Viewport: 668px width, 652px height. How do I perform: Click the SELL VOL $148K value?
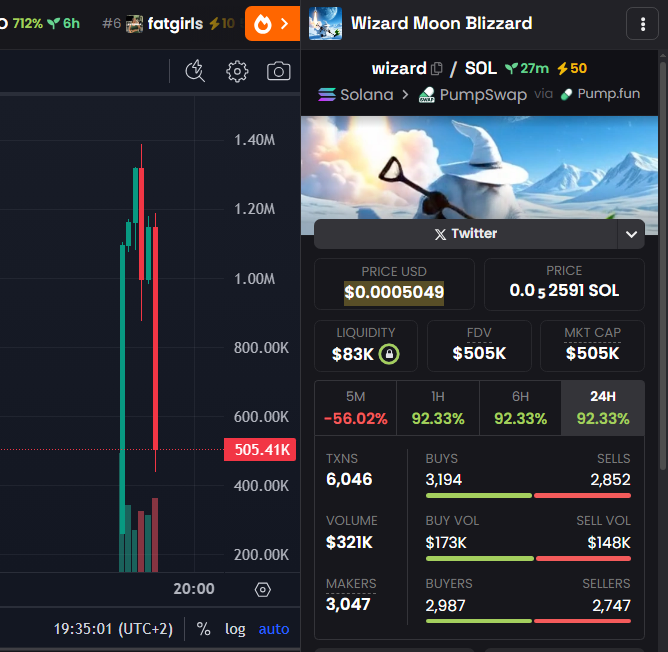[609, 543]
